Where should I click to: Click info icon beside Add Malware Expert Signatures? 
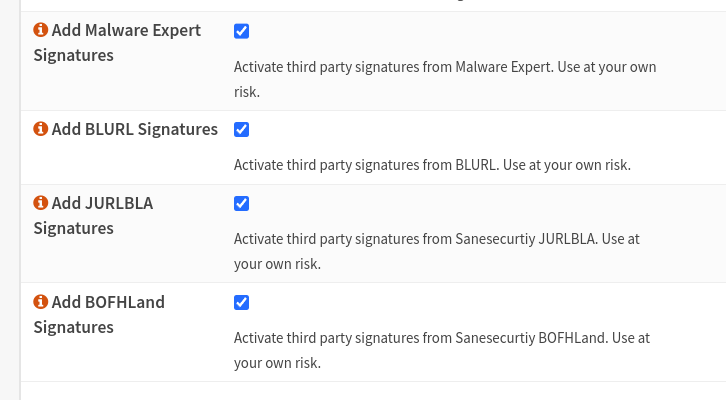pos(41,31)
